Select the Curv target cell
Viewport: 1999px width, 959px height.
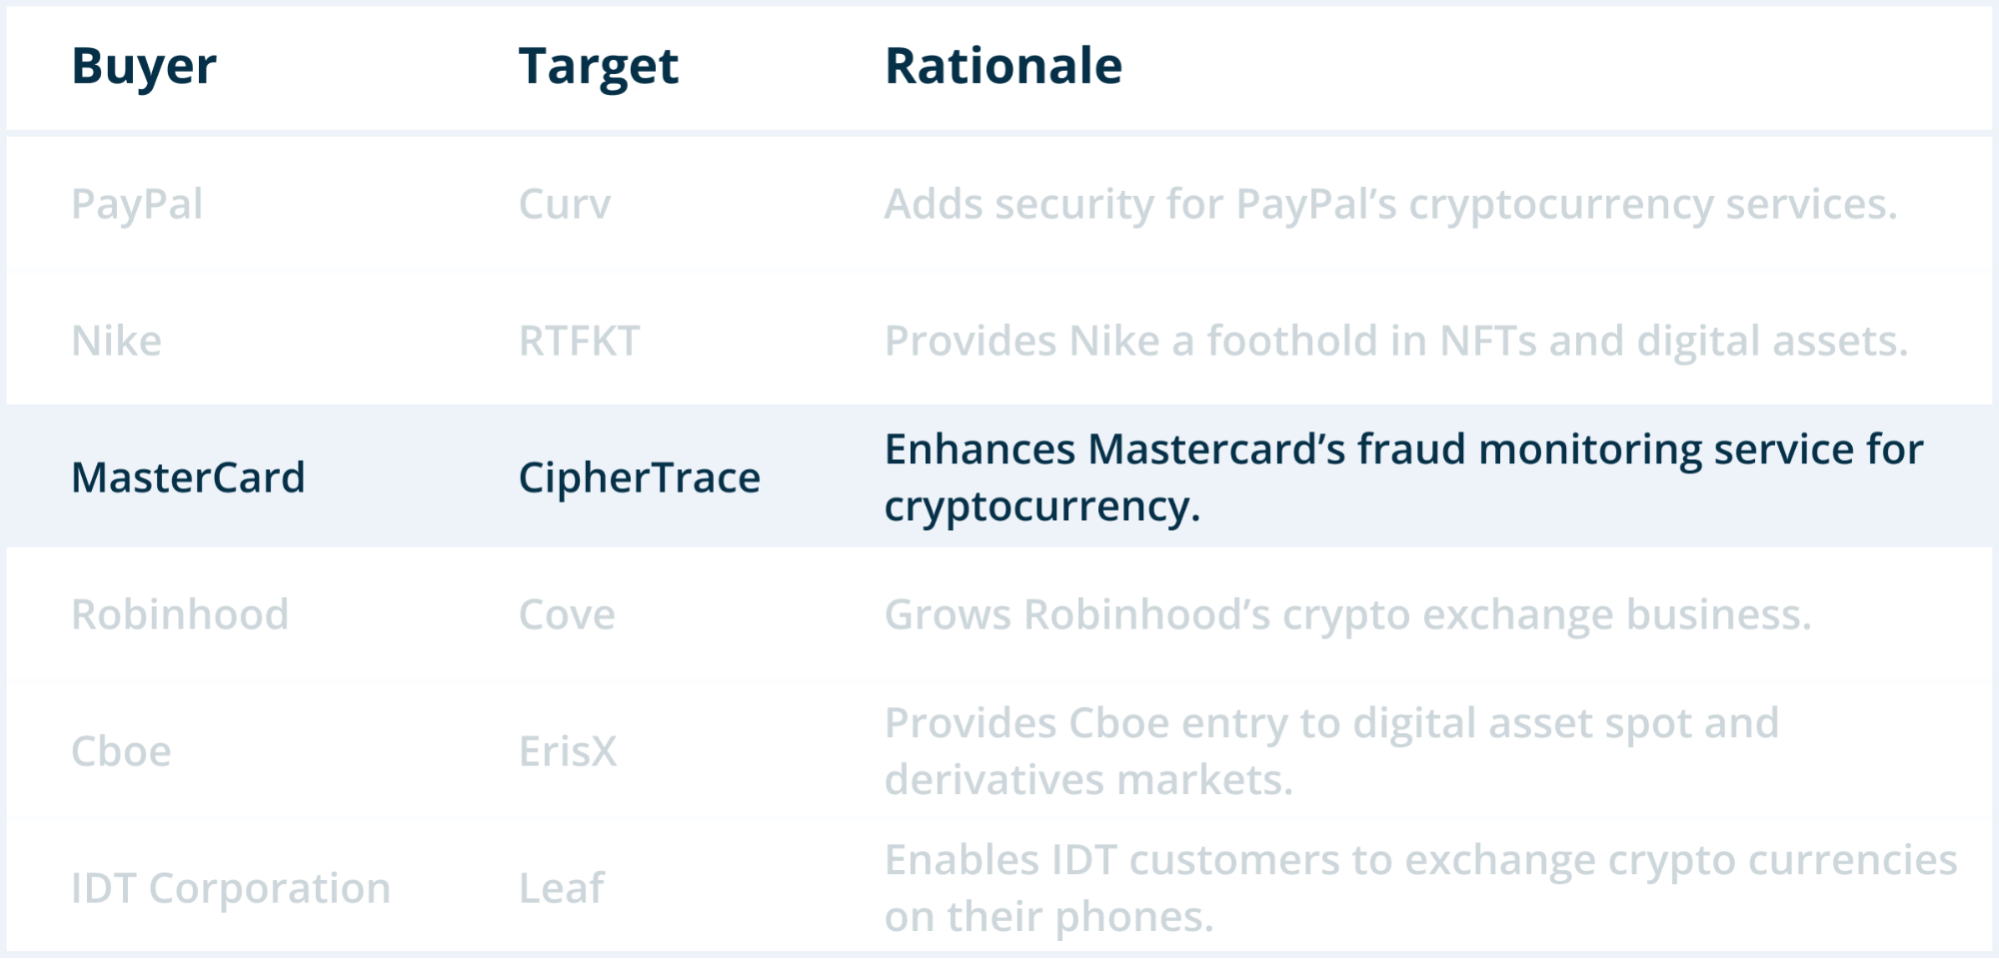click(564, 204)
